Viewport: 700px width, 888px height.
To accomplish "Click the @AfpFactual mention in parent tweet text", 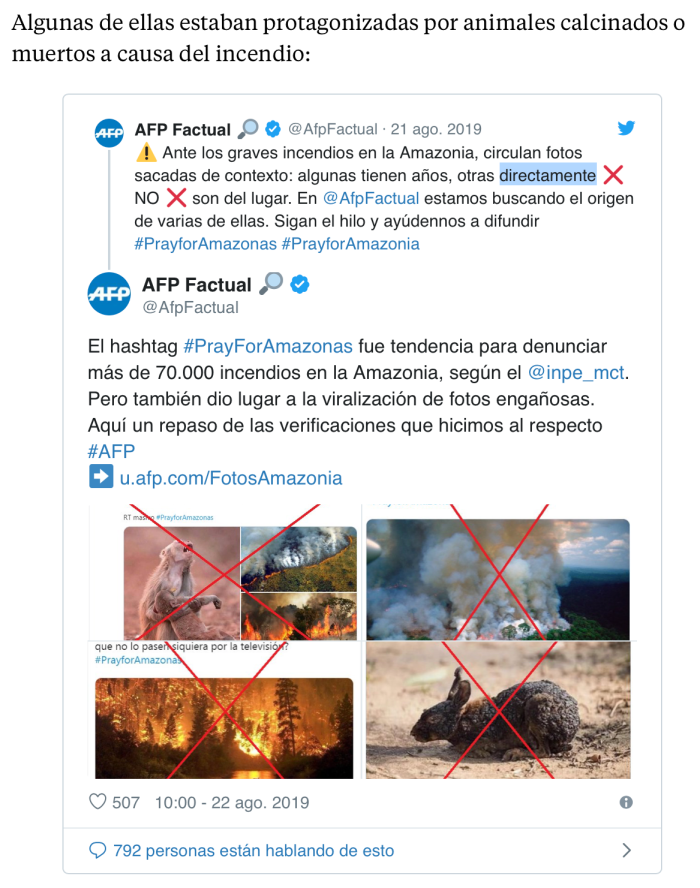I will [x=371, y=199].
